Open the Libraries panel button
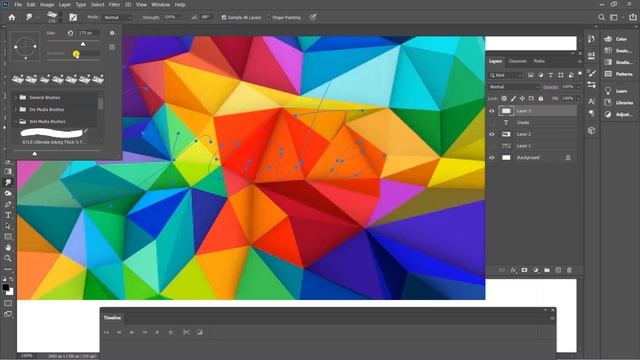The height and width of the screenshot is (360, 640). pyautogui.click(x=619, y=102)
